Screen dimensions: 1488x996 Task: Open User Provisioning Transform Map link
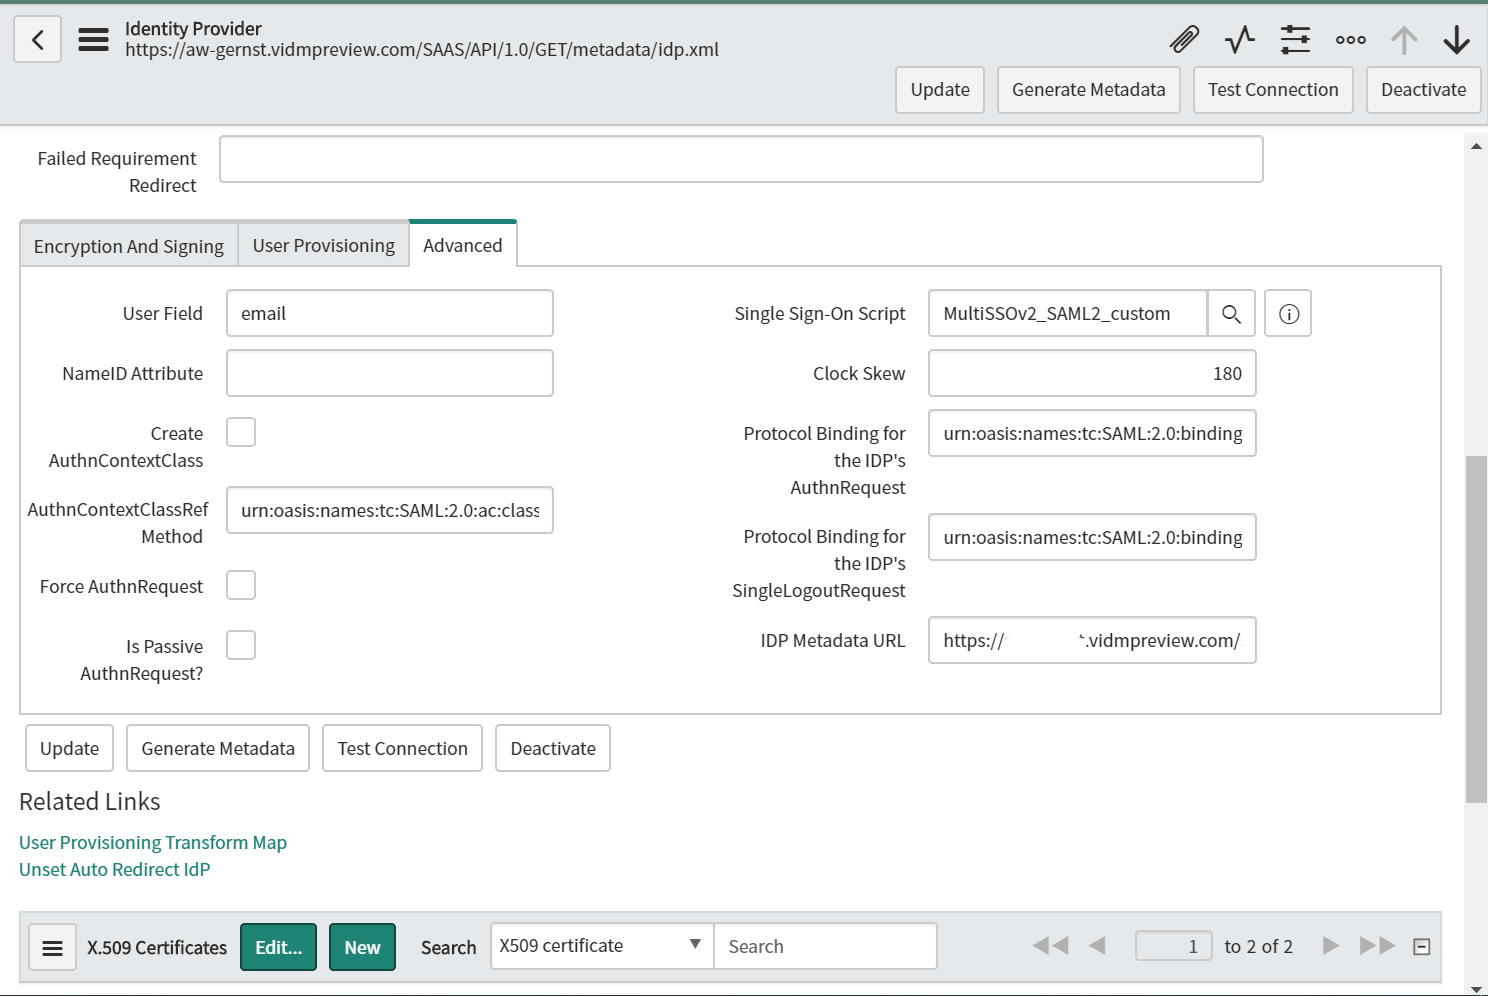pos(153,843)
